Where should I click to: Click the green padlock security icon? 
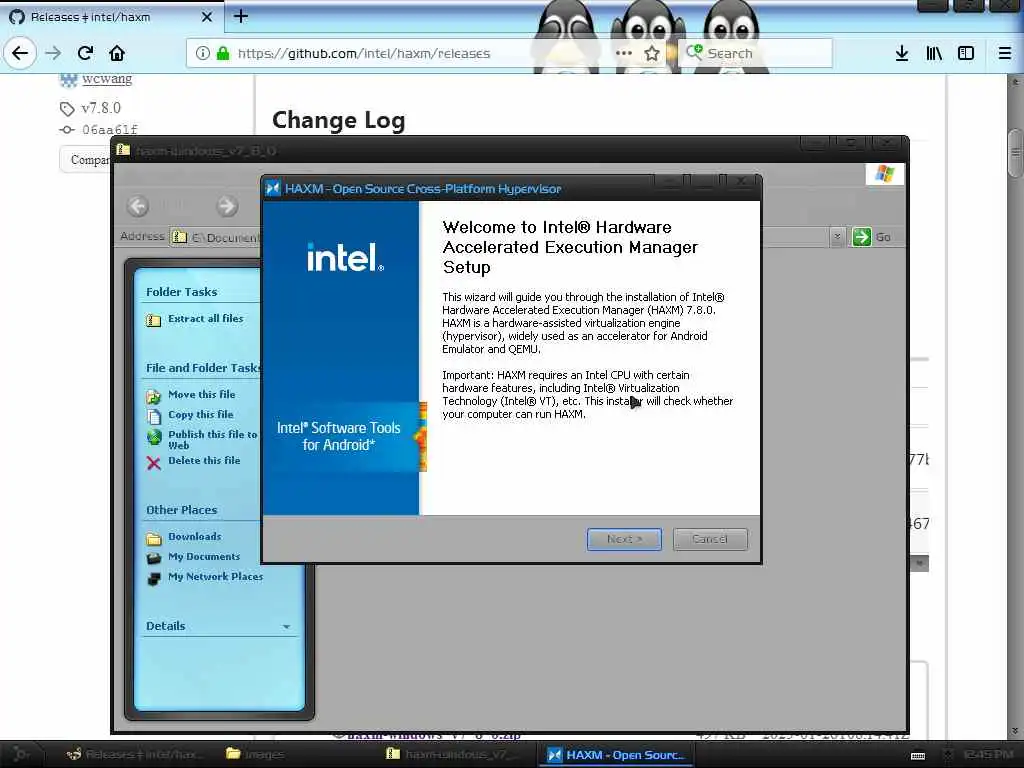pyautogui.click(x=223, y=53)
